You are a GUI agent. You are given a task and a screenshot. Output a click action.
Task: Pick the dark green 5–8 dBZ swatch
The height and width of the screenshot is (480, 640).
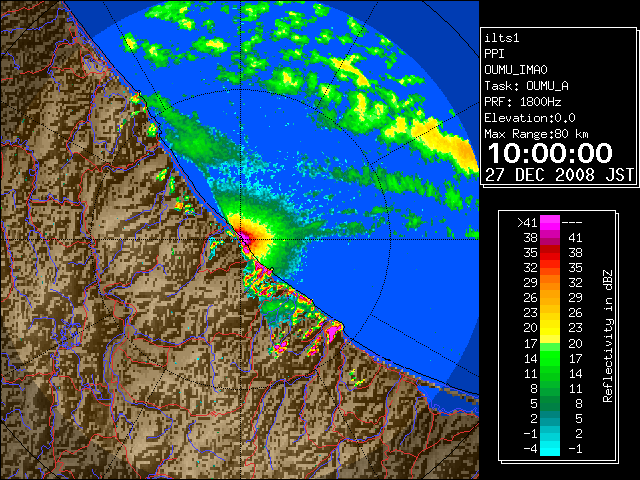[550, 403]
